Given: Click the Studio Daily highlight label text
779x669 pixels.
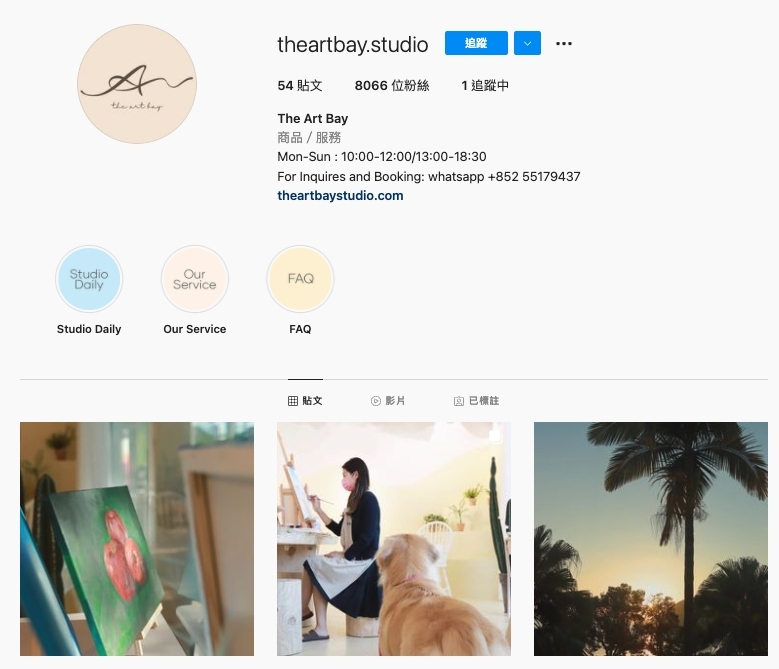Looking at the screenshot, I should point(89,329).
